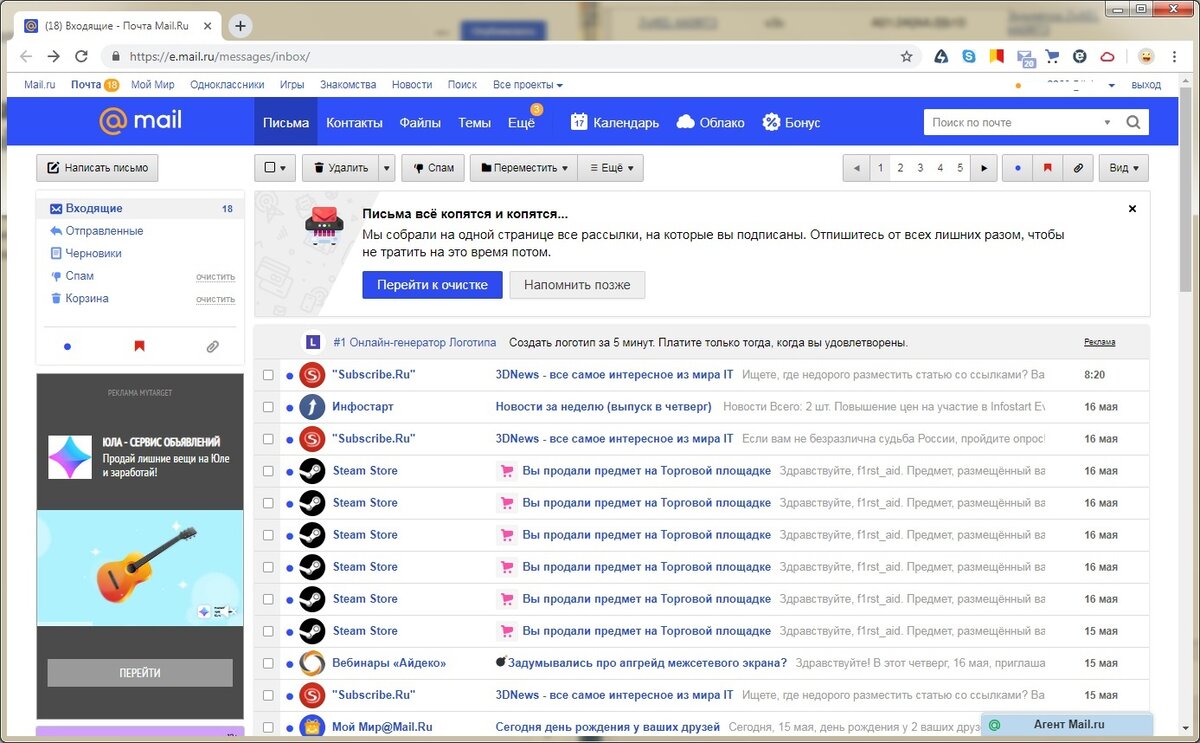Toggle unread dot on Инфостарт email
The image size is (1200, 743).
(x=289, y=407)
